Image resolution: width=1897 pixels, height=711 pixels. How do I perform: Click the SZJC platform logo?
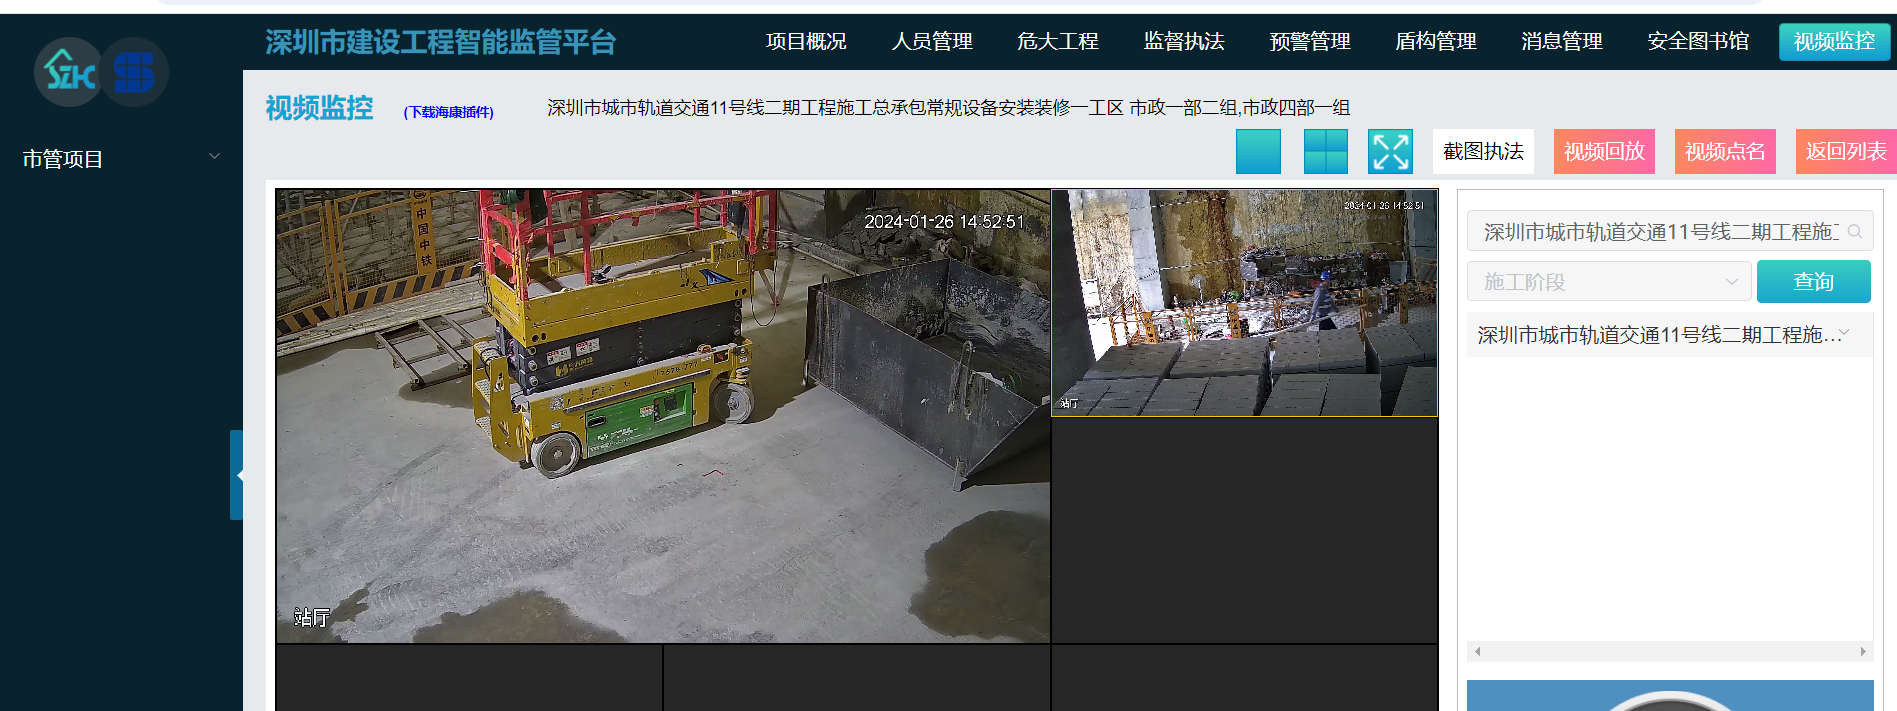[x=68, y=72]
